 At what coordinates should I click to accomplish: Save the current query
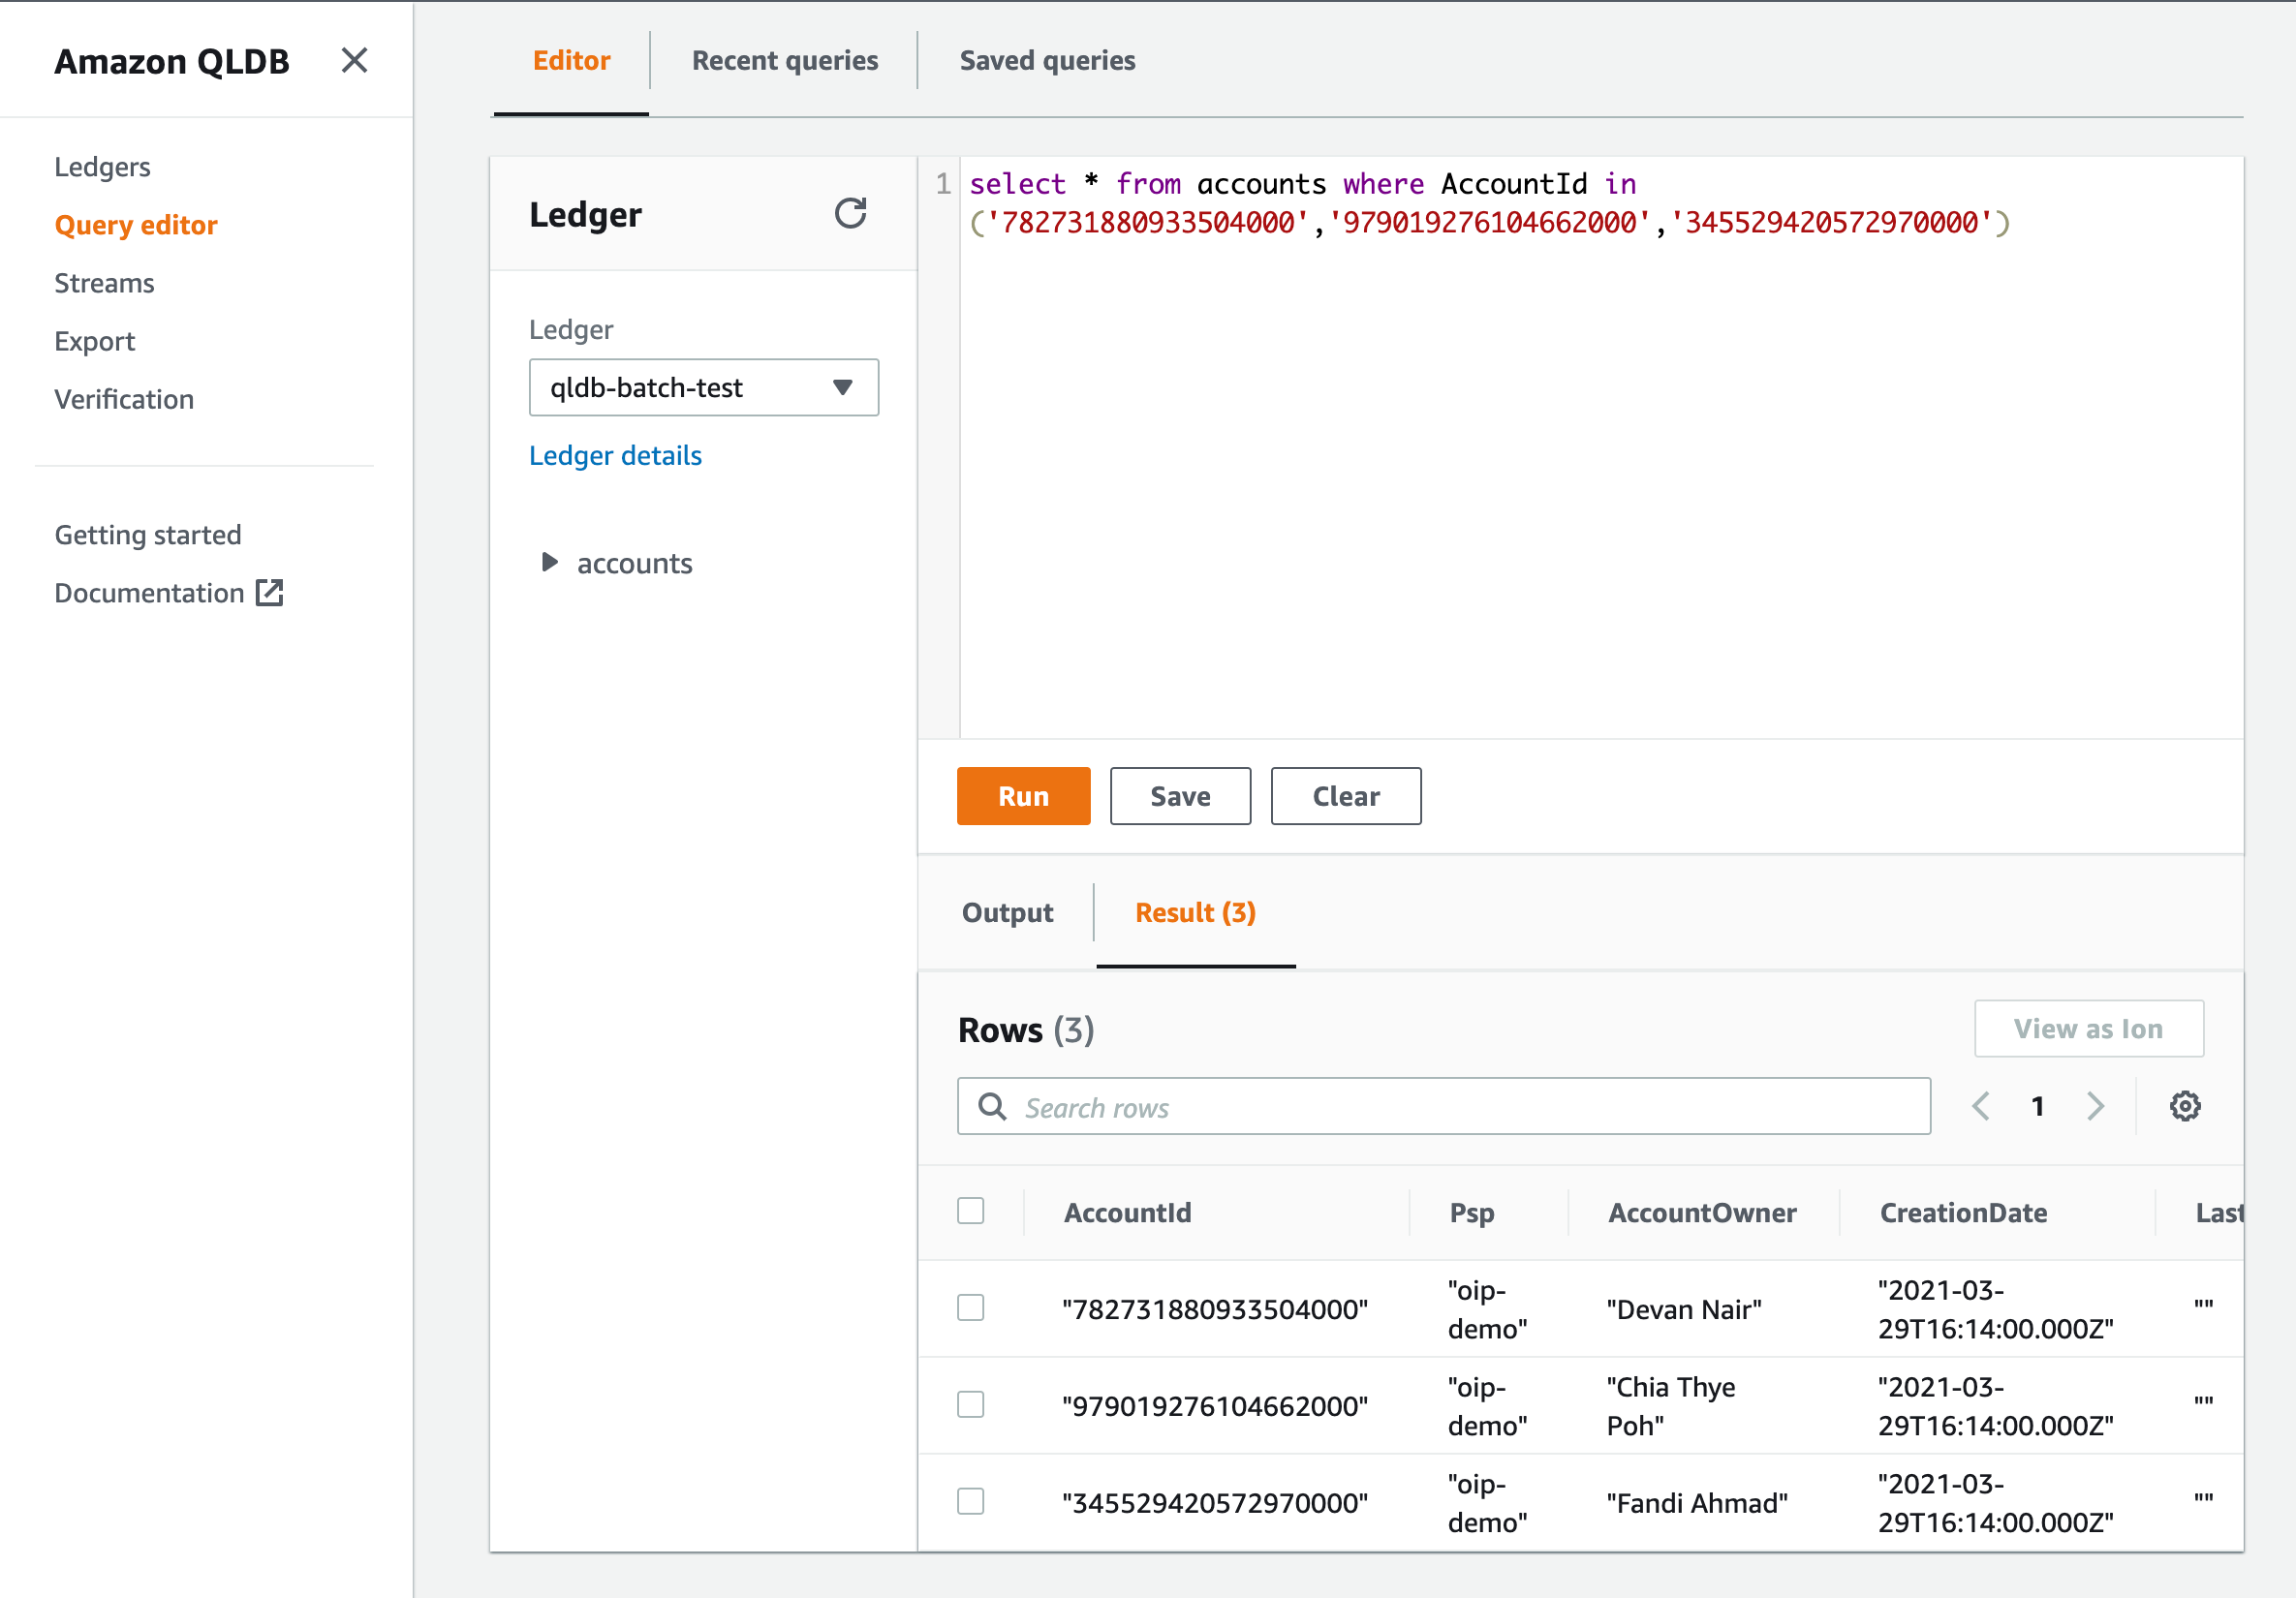[x=1180, y=796]
